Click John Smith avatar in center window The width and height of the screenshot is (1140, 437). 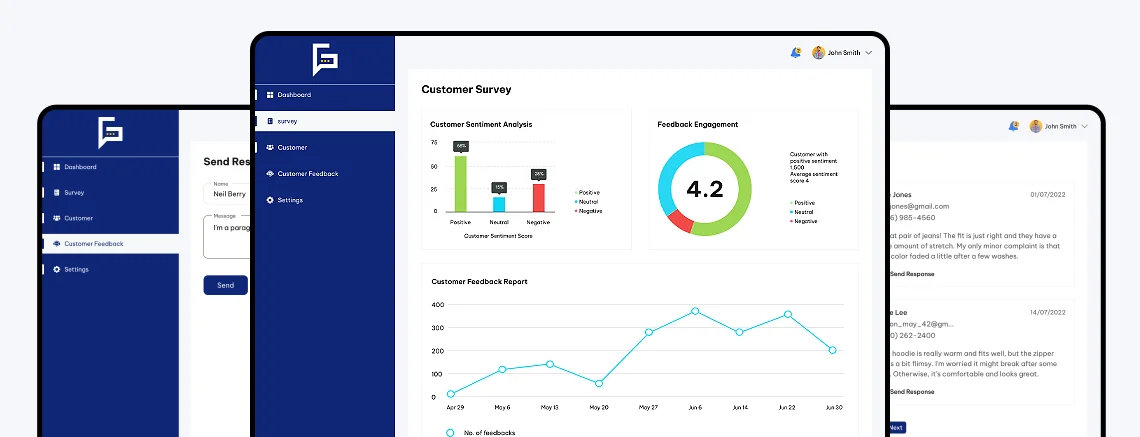[819, 52]
